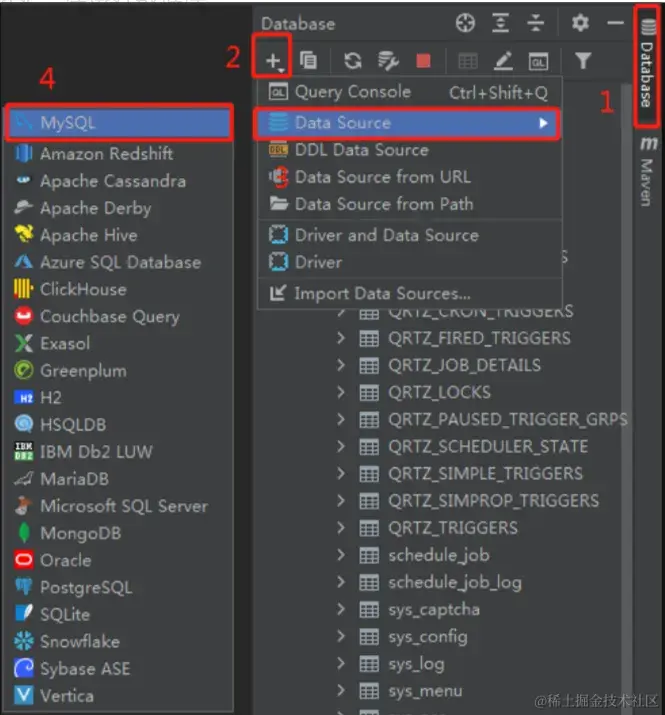
Task: Click the Collapse All icon
Action: [x=535, y=22]
